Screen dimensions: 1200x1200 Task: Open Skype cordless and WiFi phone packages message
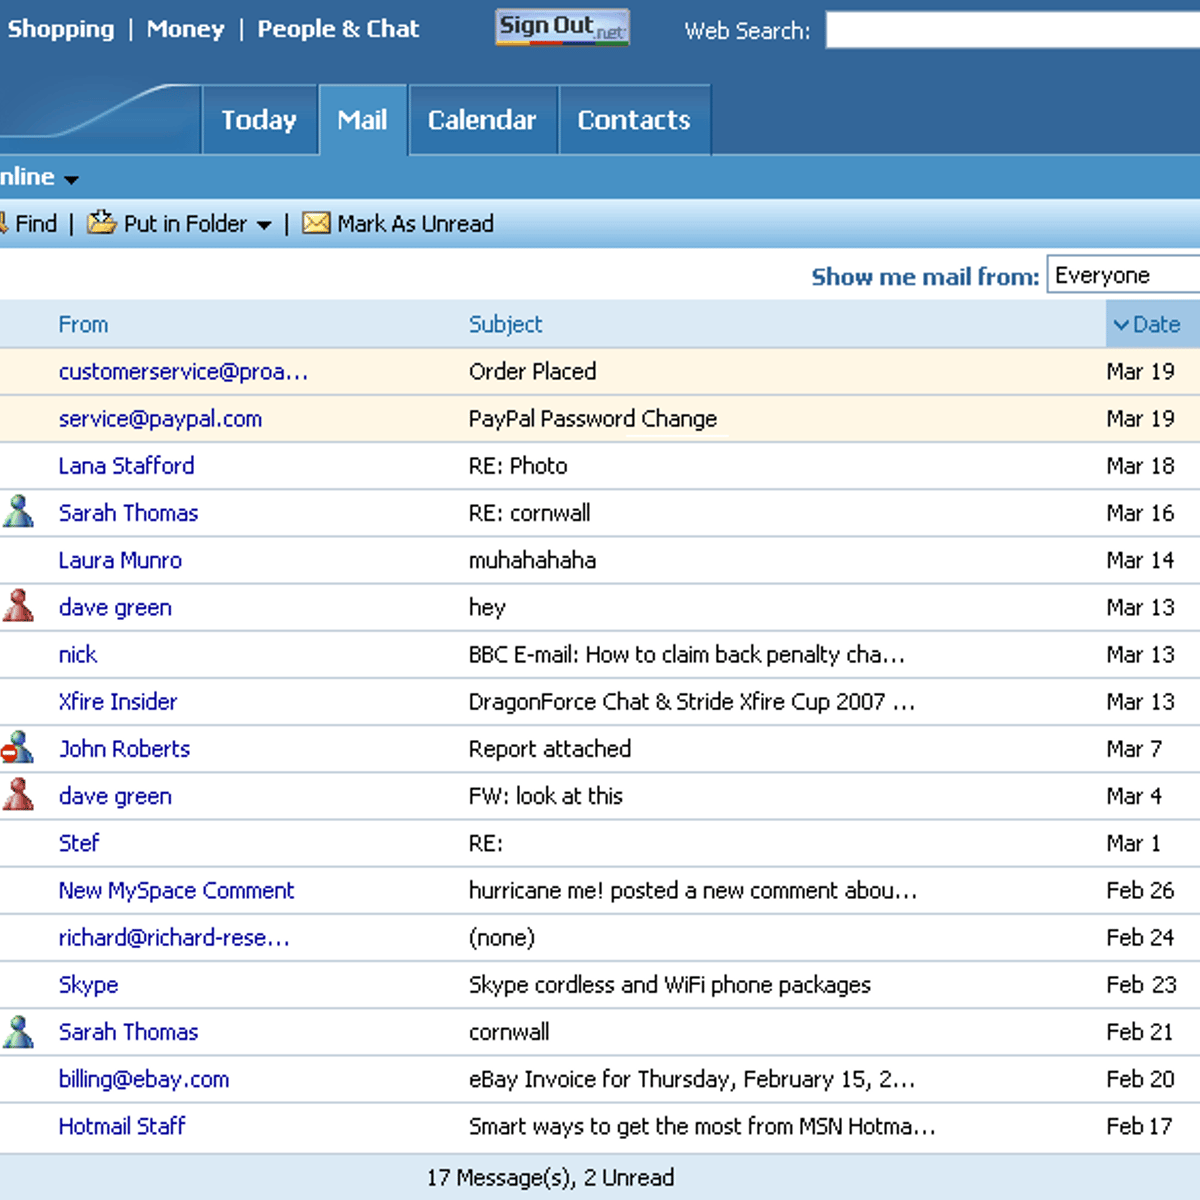pos(670,985)
